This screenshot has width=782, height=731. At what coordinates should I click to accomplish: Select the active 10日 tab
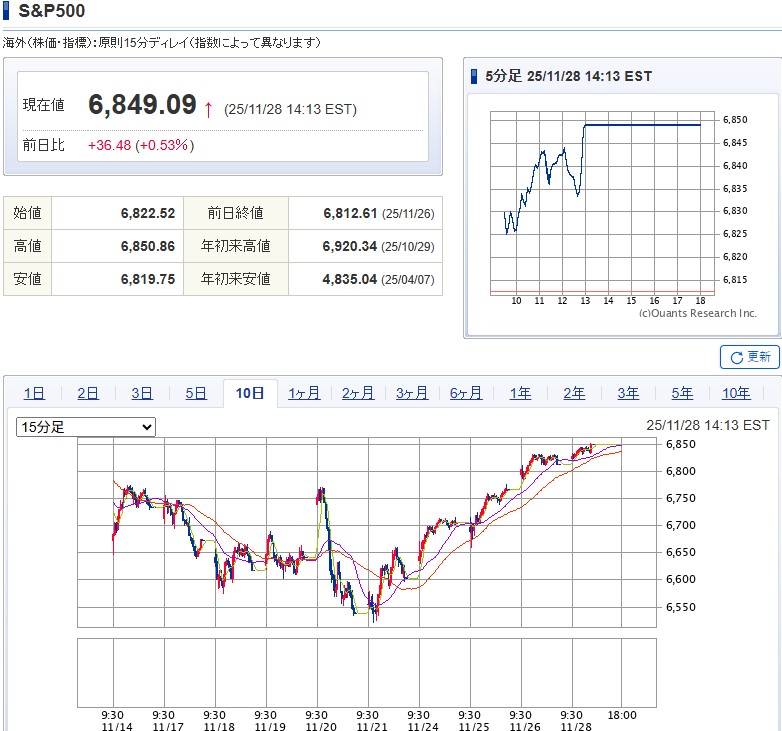(250, 393)
